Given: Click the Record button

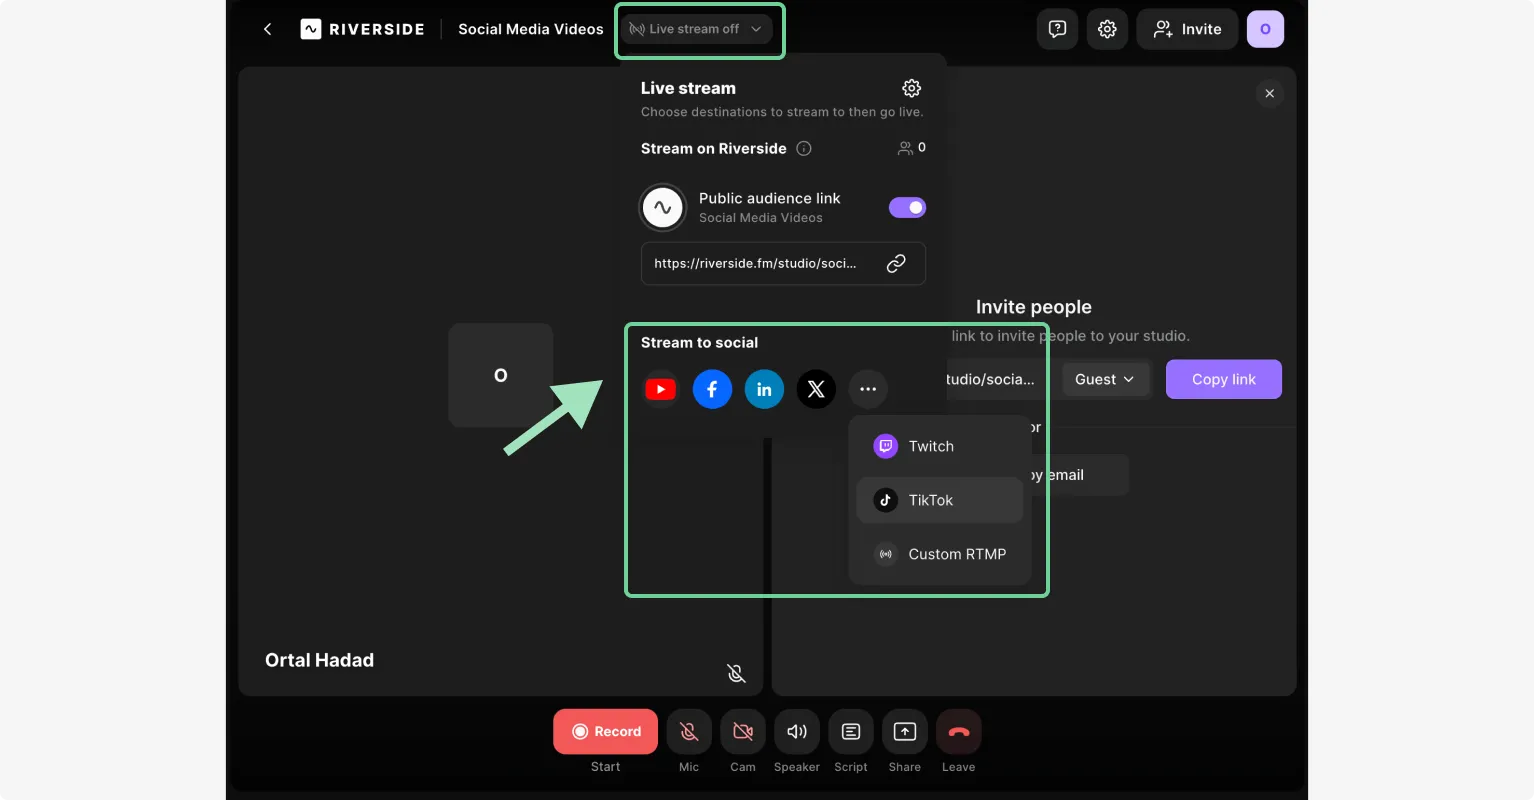Looking at the screenshot, I should tap(606, 731).
